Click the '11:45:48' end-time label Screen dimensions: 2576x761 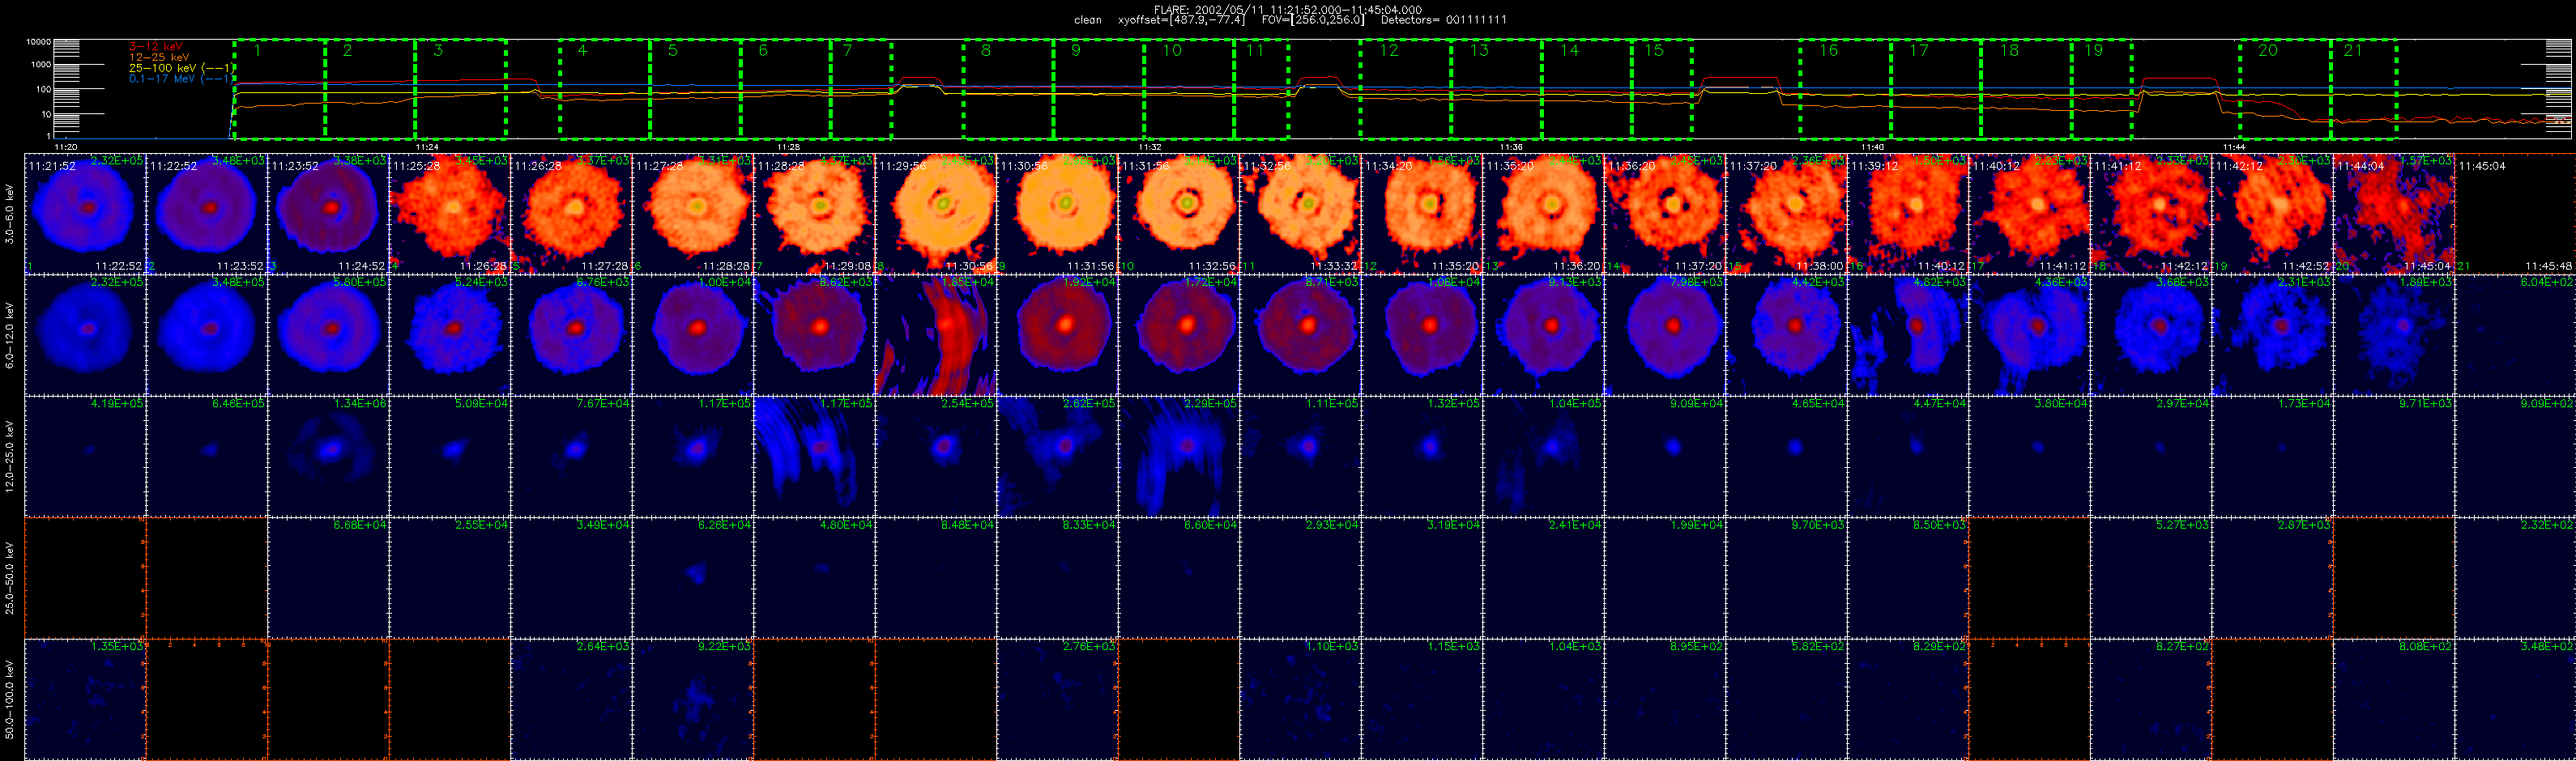pos(2548,267)
